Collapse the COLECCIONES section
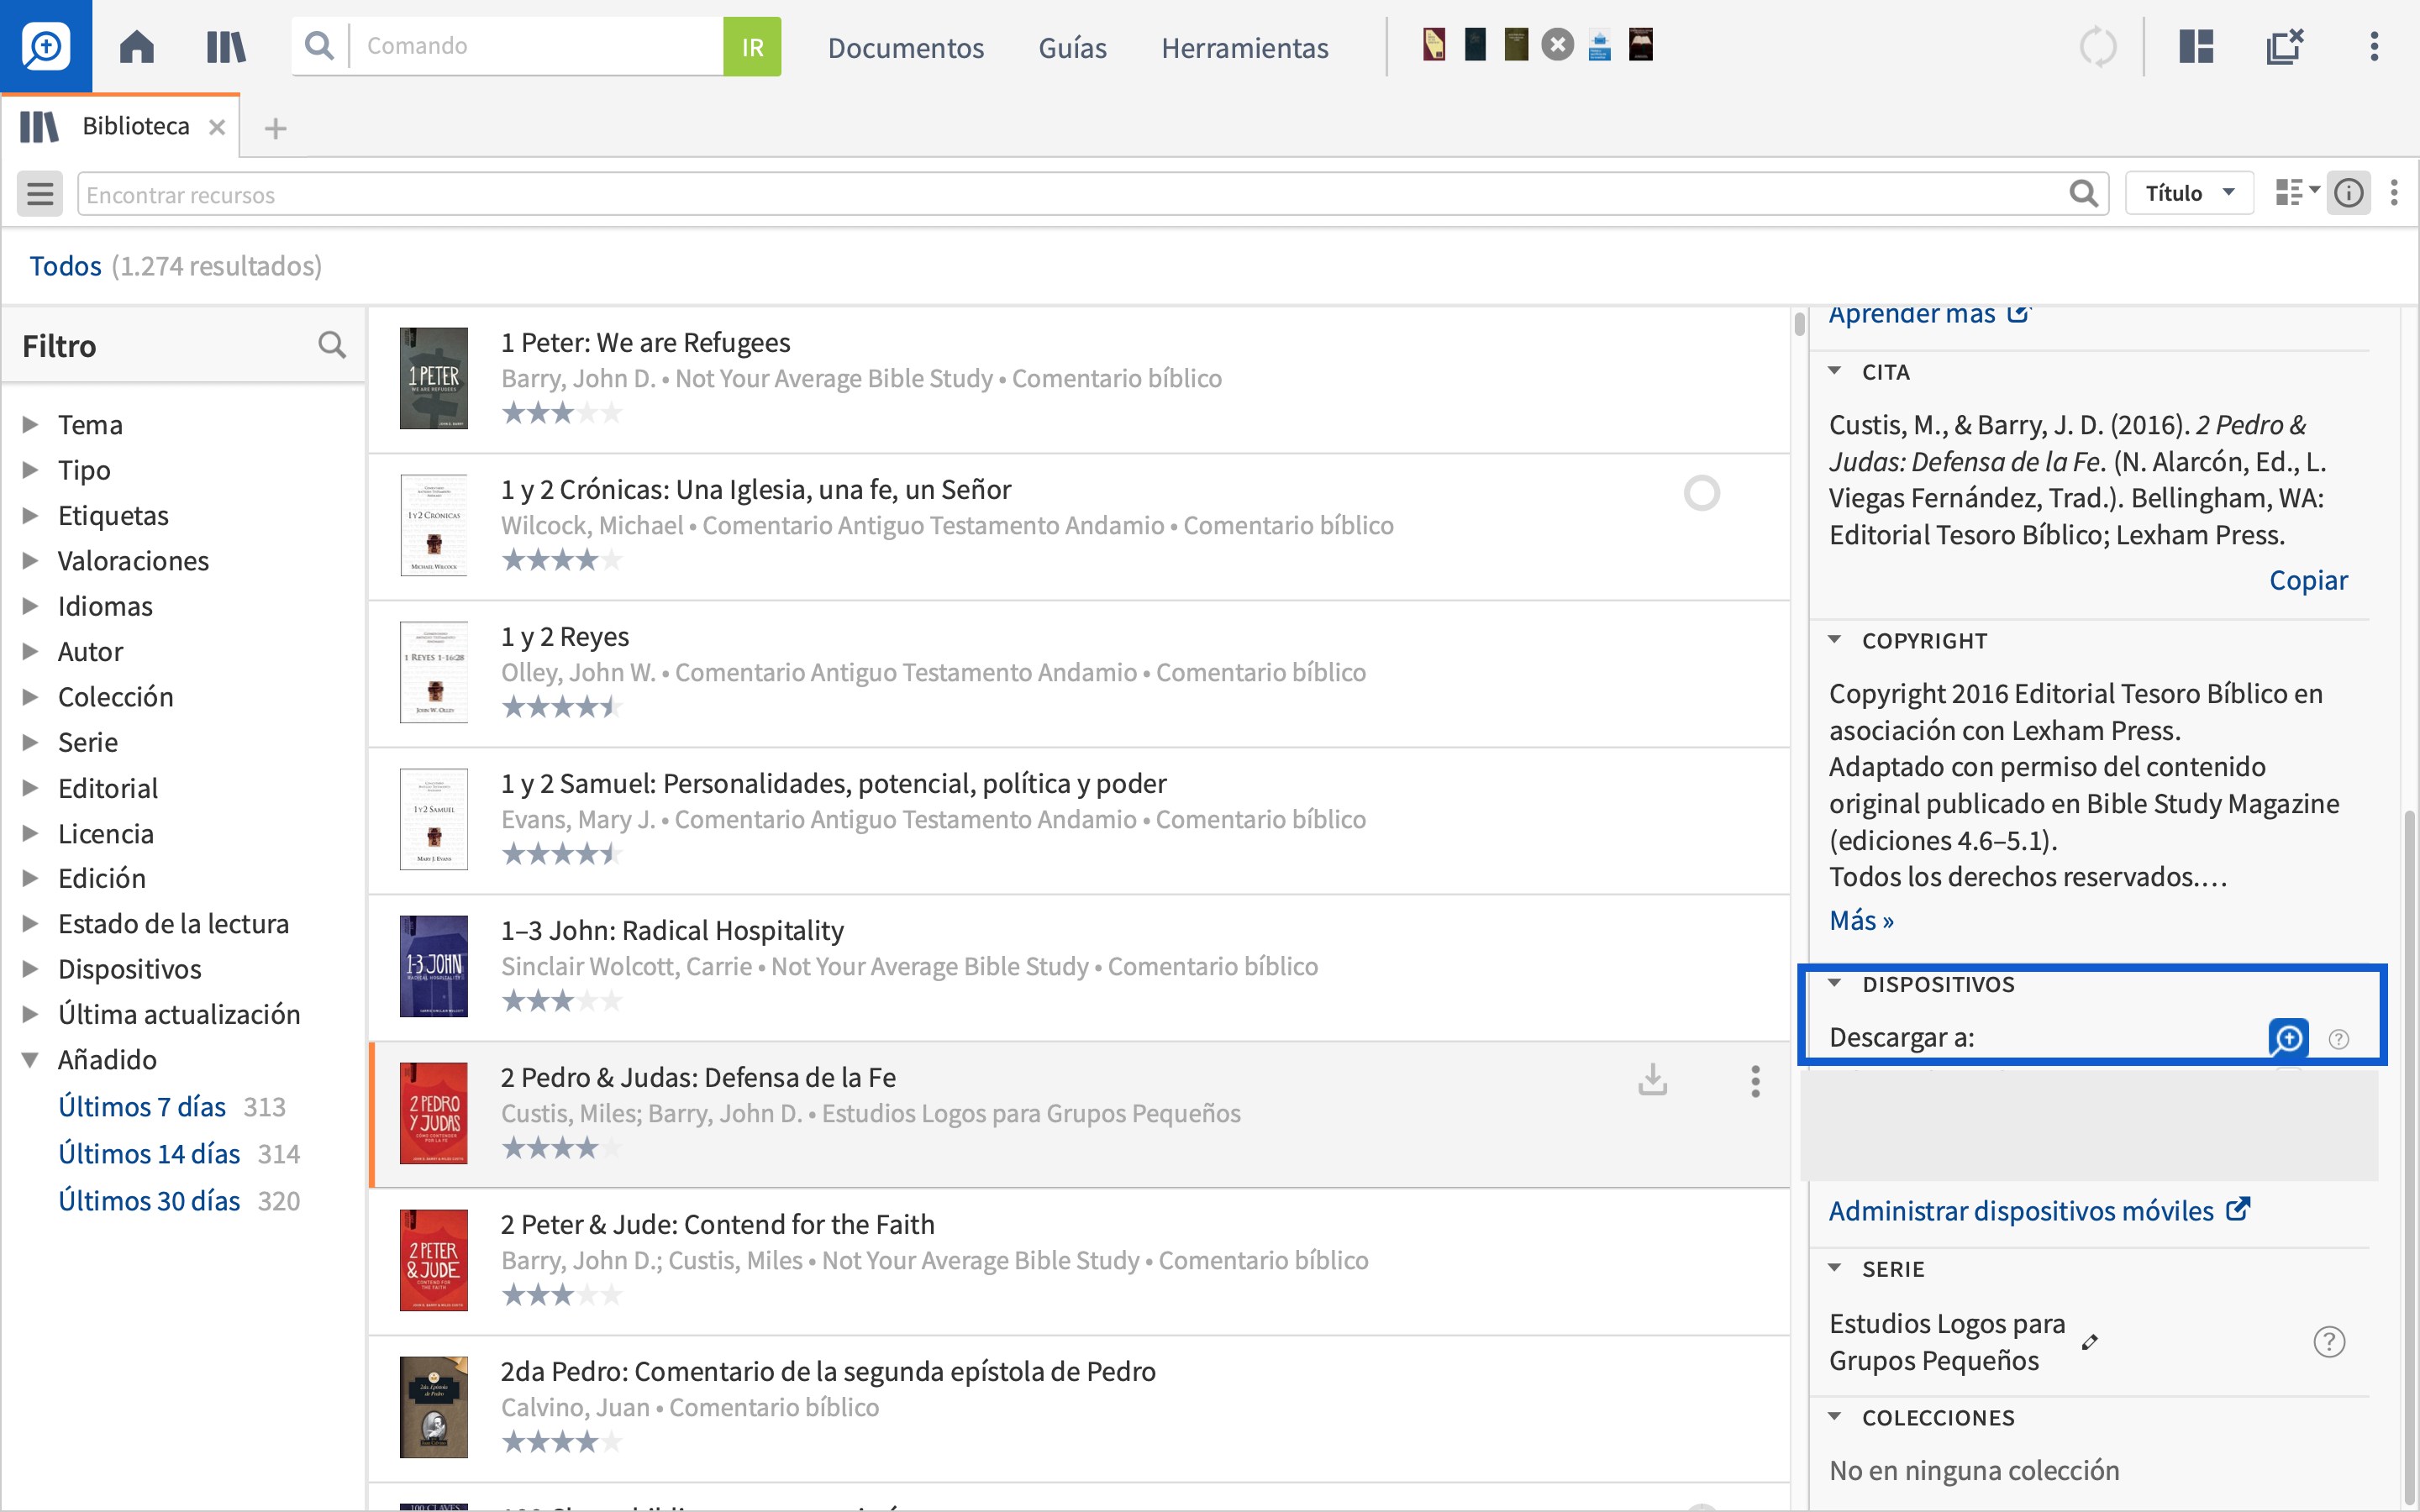2420x1512 pixels. (1835, 1417)
